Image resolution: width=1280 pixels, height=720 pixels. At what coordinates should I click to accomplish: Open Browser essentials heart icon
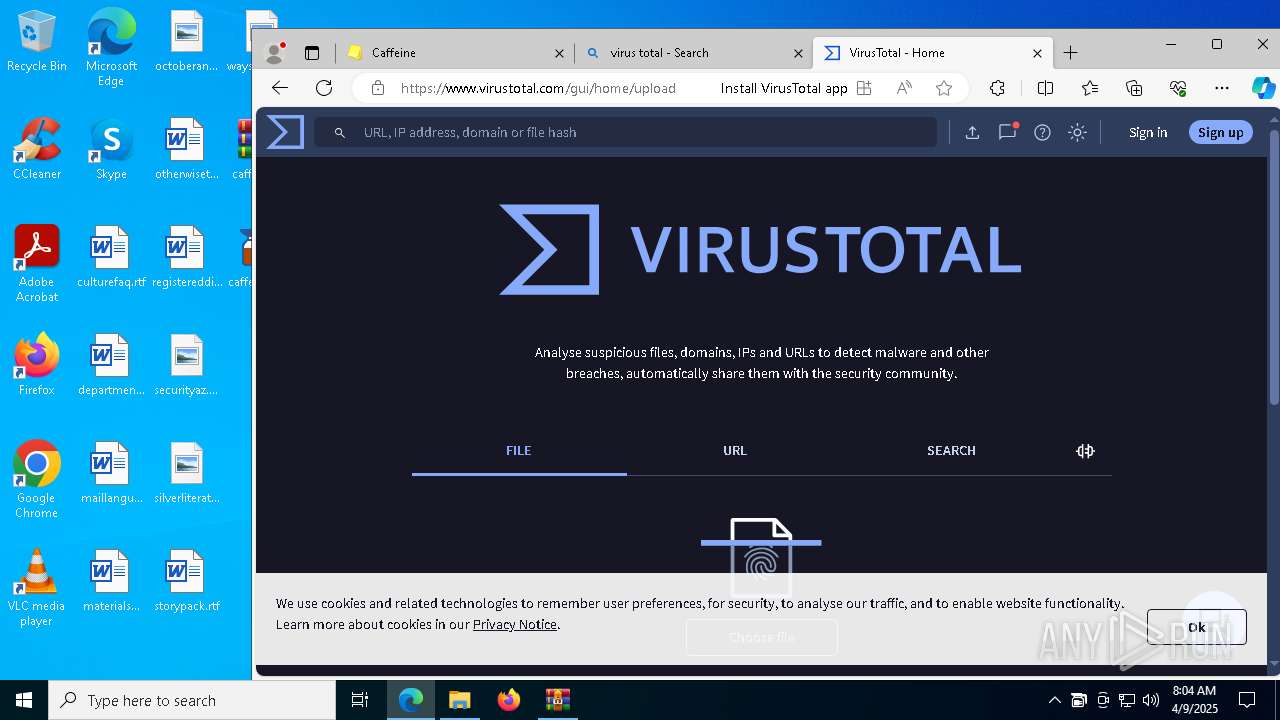coord(1178,88)
